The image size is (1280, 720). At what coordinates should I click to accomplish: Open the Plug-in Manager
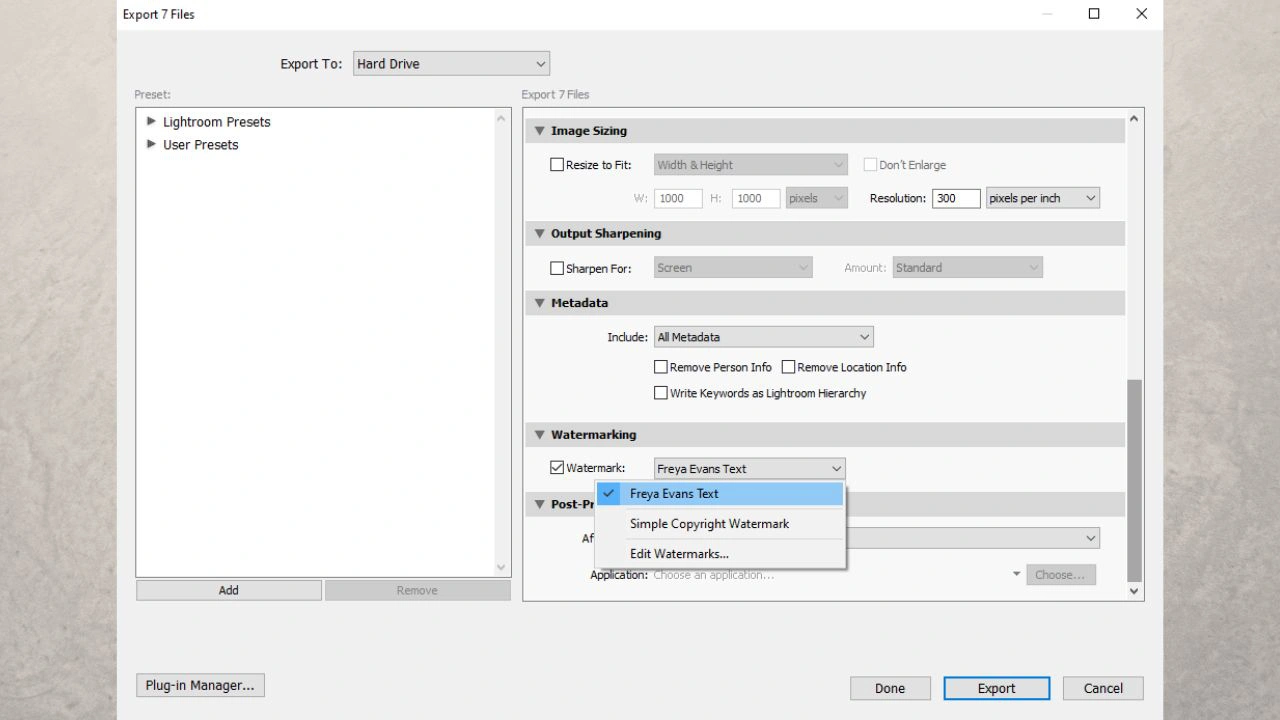click(x=200, y=685)
